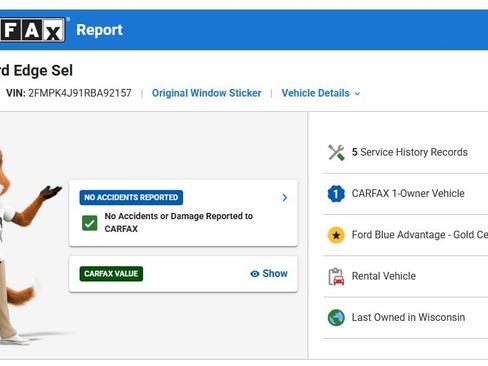Click the gold star certified icon
The image size is (488, 366).
pyautogui.click(x=336, y=235)
